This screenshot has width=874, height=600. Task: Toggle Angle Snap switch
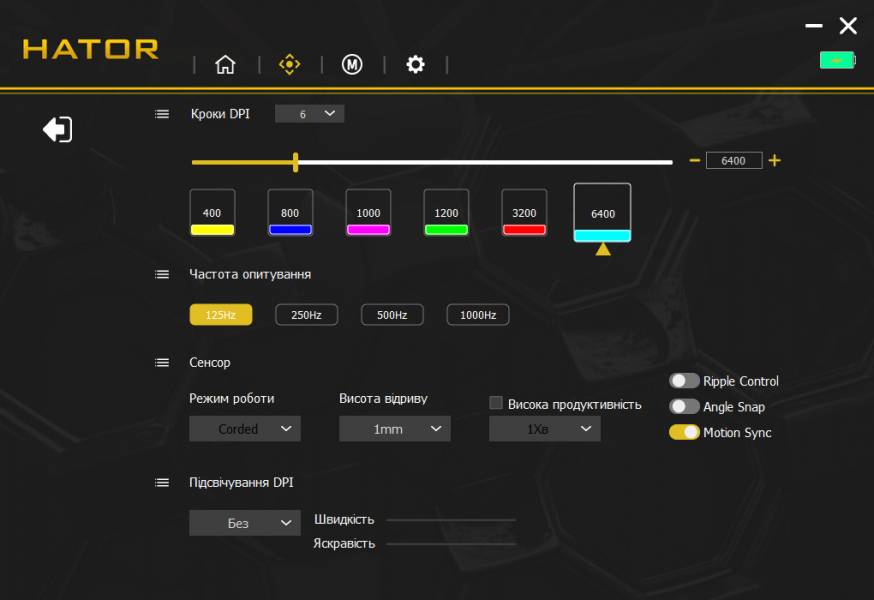pyautogui.click(x=684, y=407)
